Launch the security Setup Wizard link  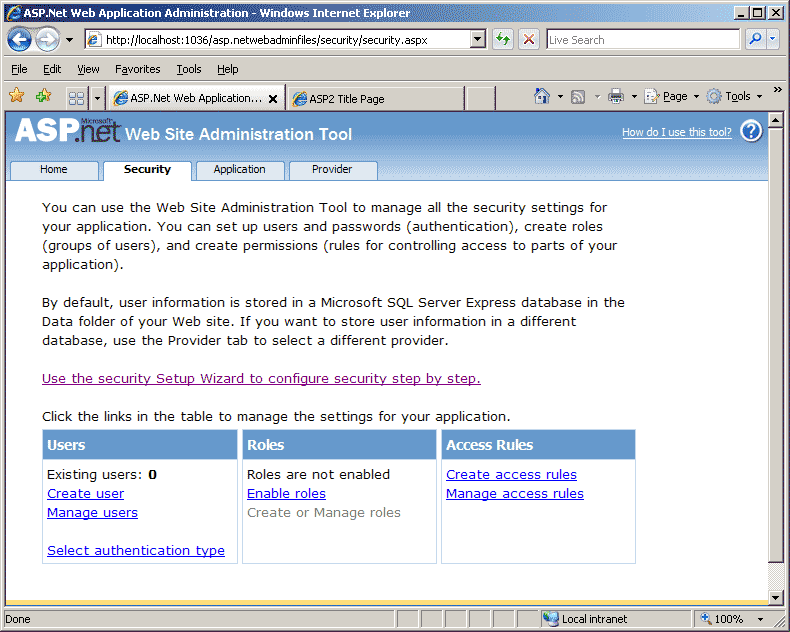261,378
